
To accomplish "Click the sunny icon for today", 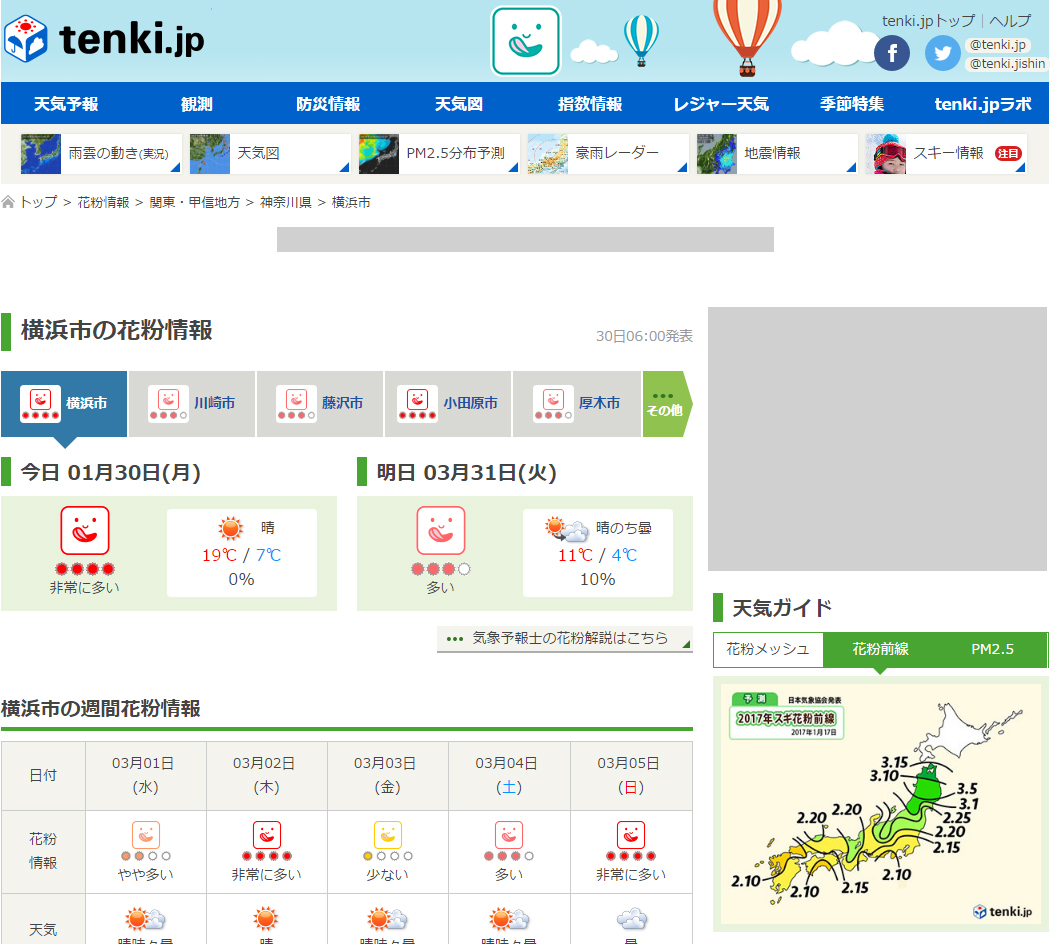I will [x=231, y=528].
